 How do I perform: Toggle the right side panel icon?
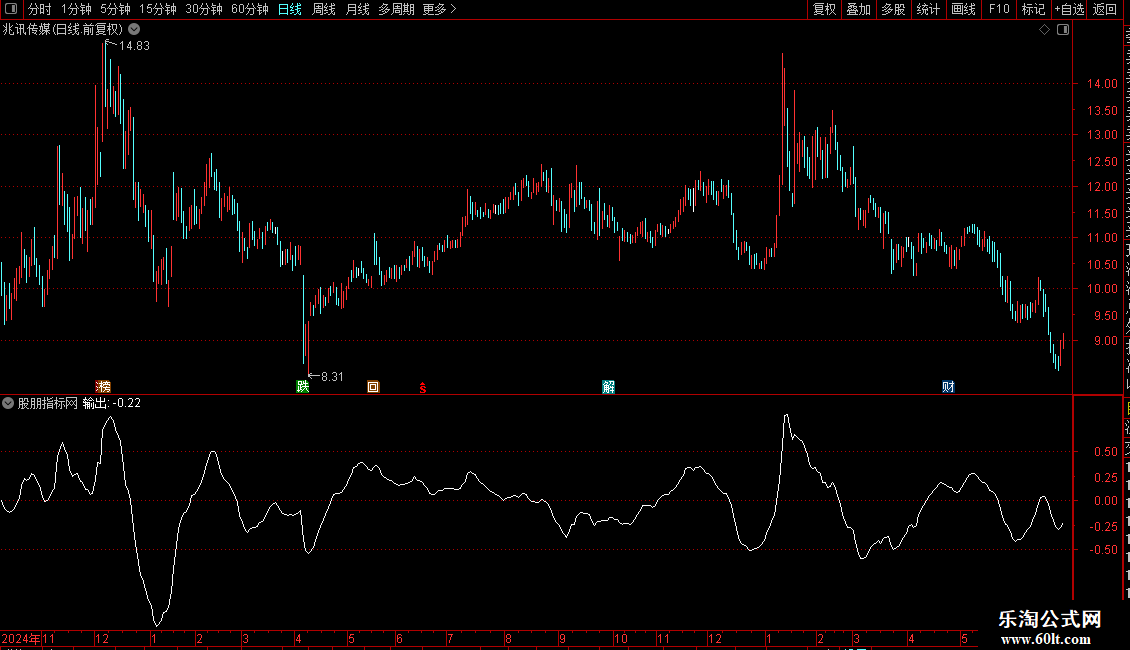coord(1063,30)
